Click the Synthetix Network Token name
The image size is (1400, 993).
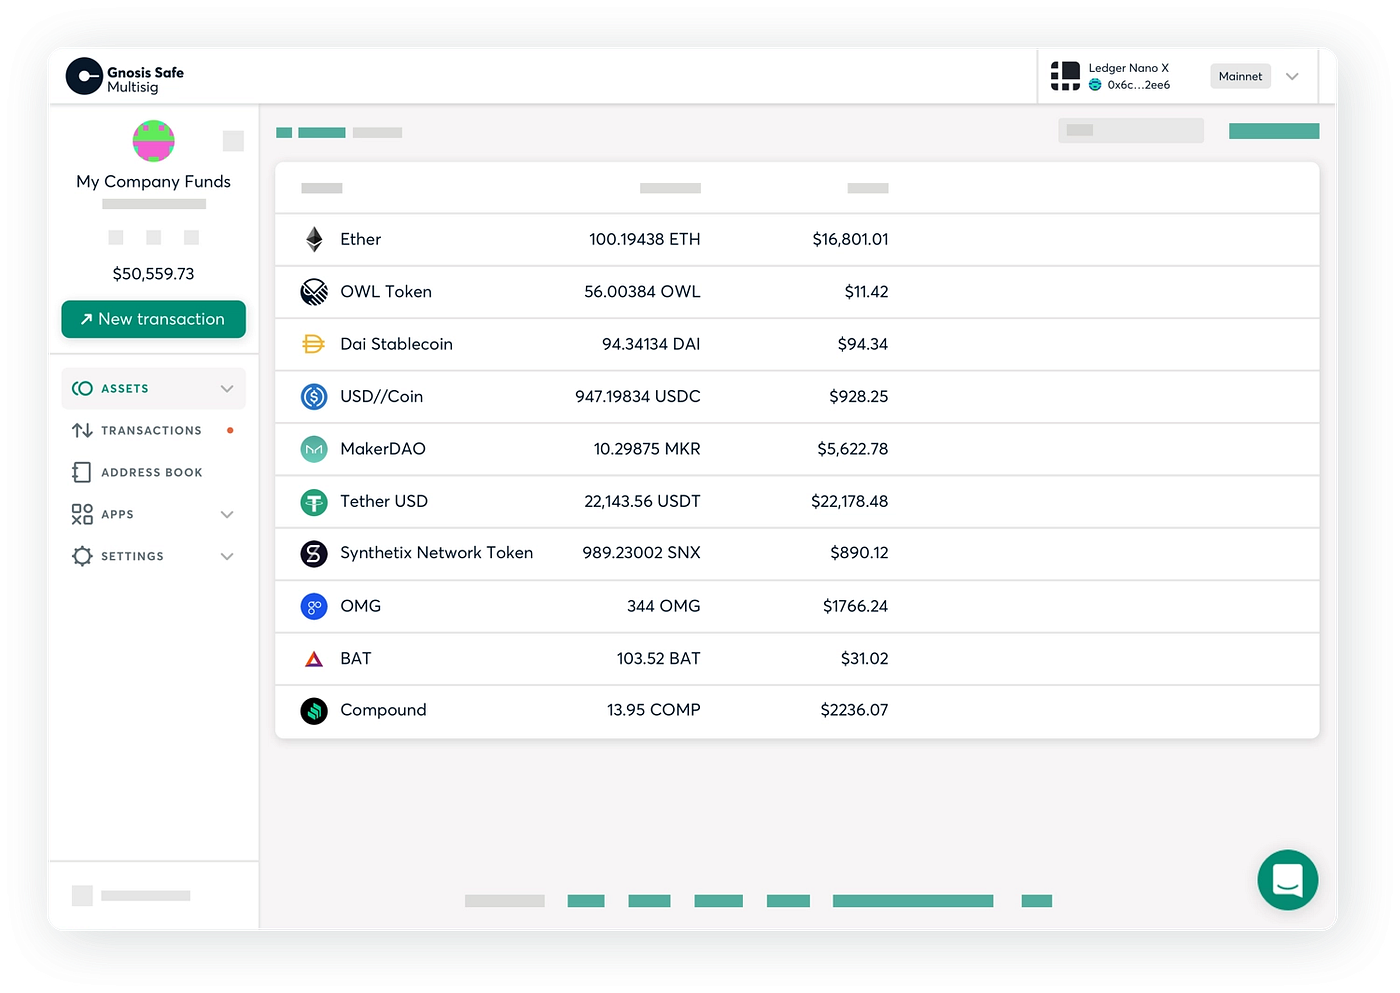coord(436,553)
